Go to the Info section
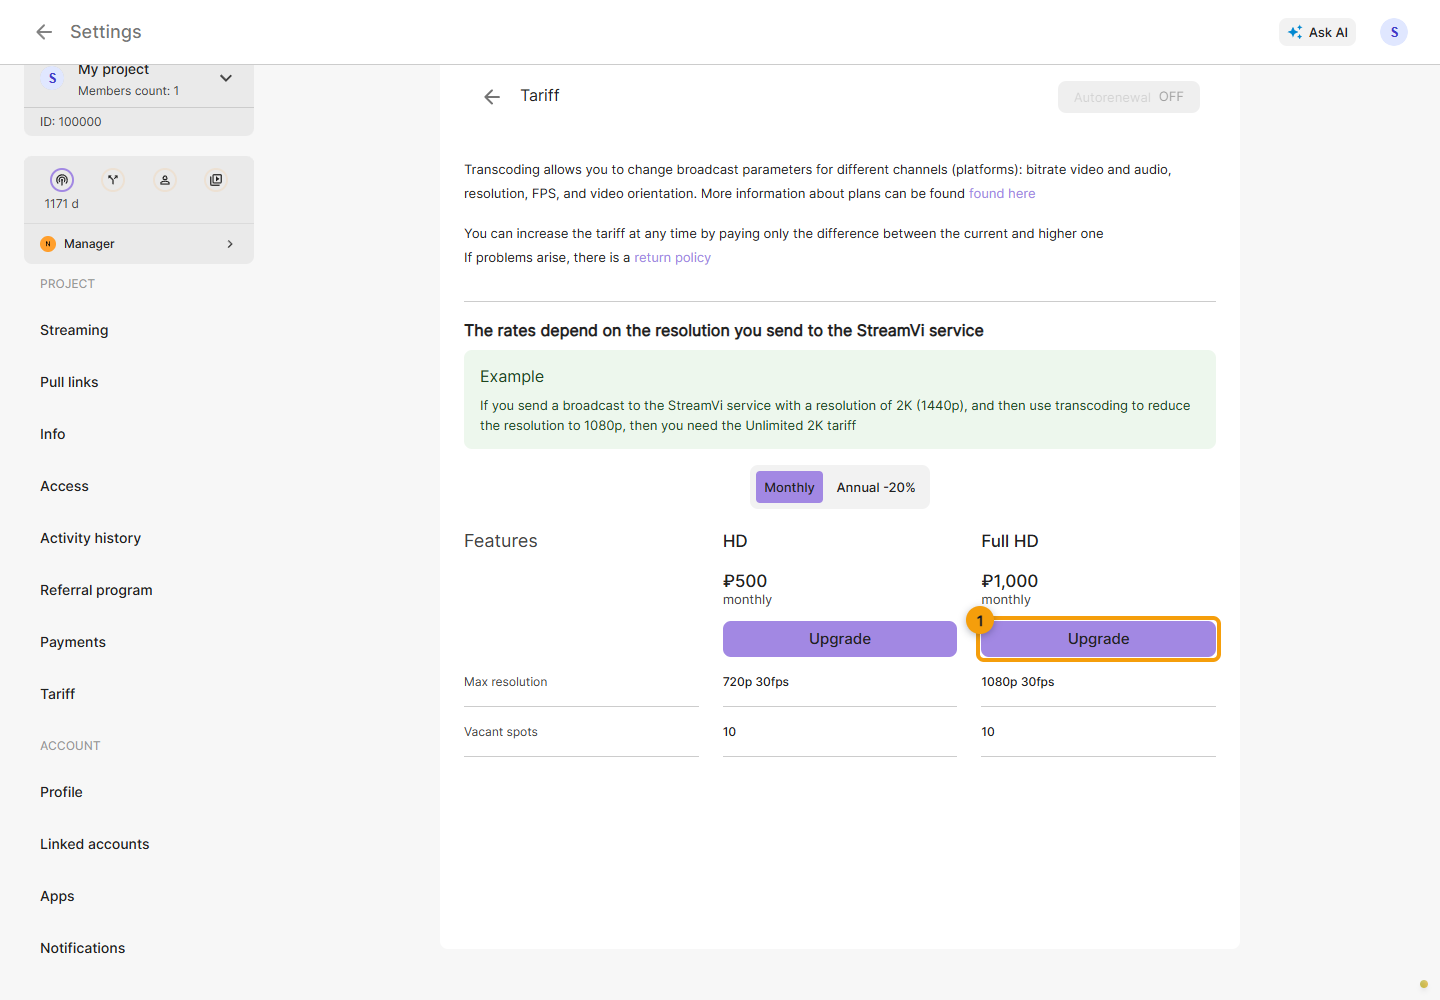 click(x=53, y=434)
